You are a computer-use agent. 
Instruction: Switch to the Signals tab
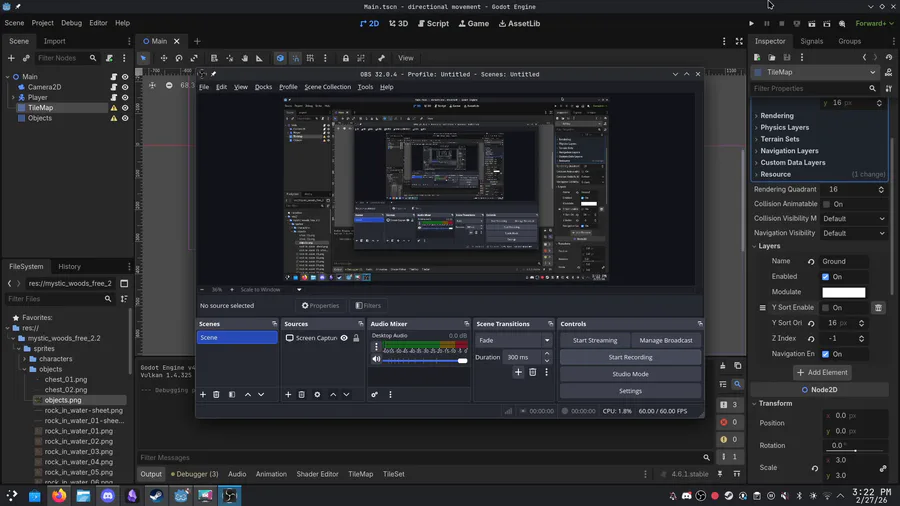(x=811, y=41)
